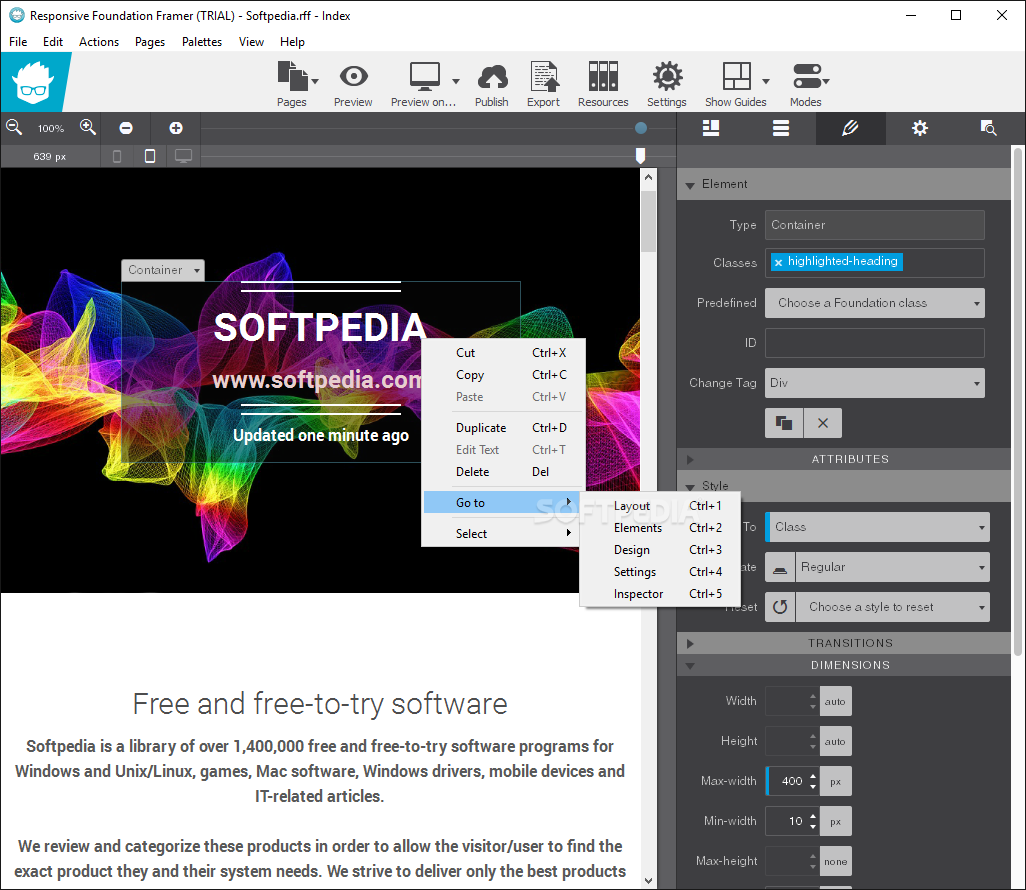Click the Modes icon

pos(807,77)
